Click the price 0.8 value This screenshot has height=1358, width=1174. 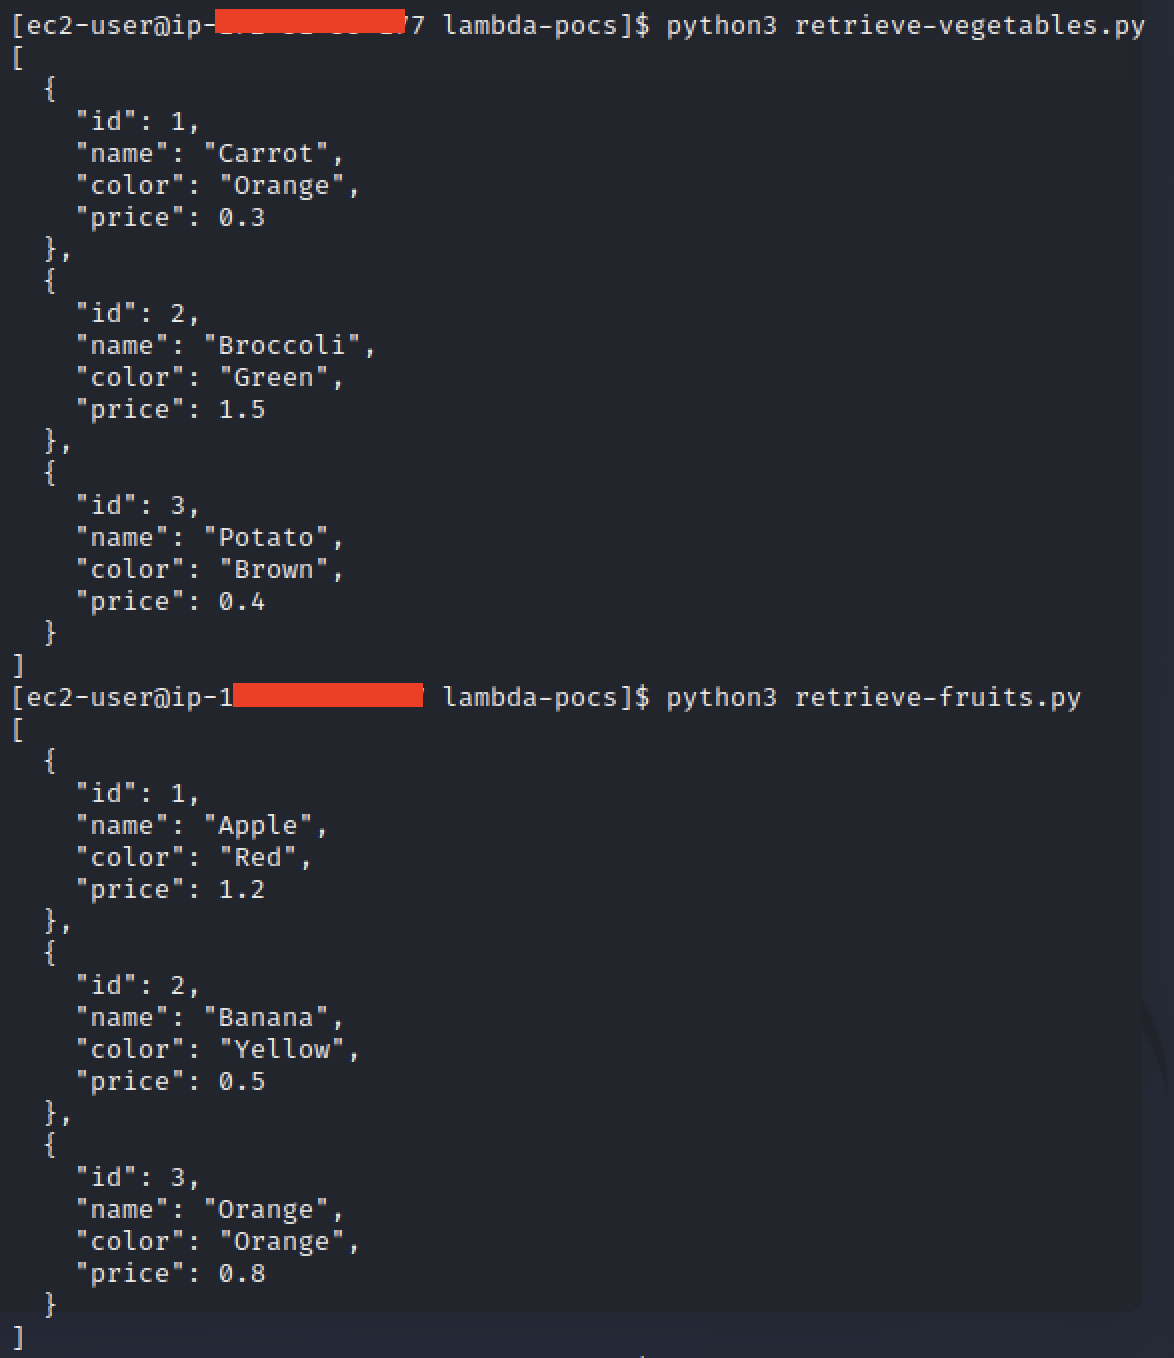coord(242,1273)
